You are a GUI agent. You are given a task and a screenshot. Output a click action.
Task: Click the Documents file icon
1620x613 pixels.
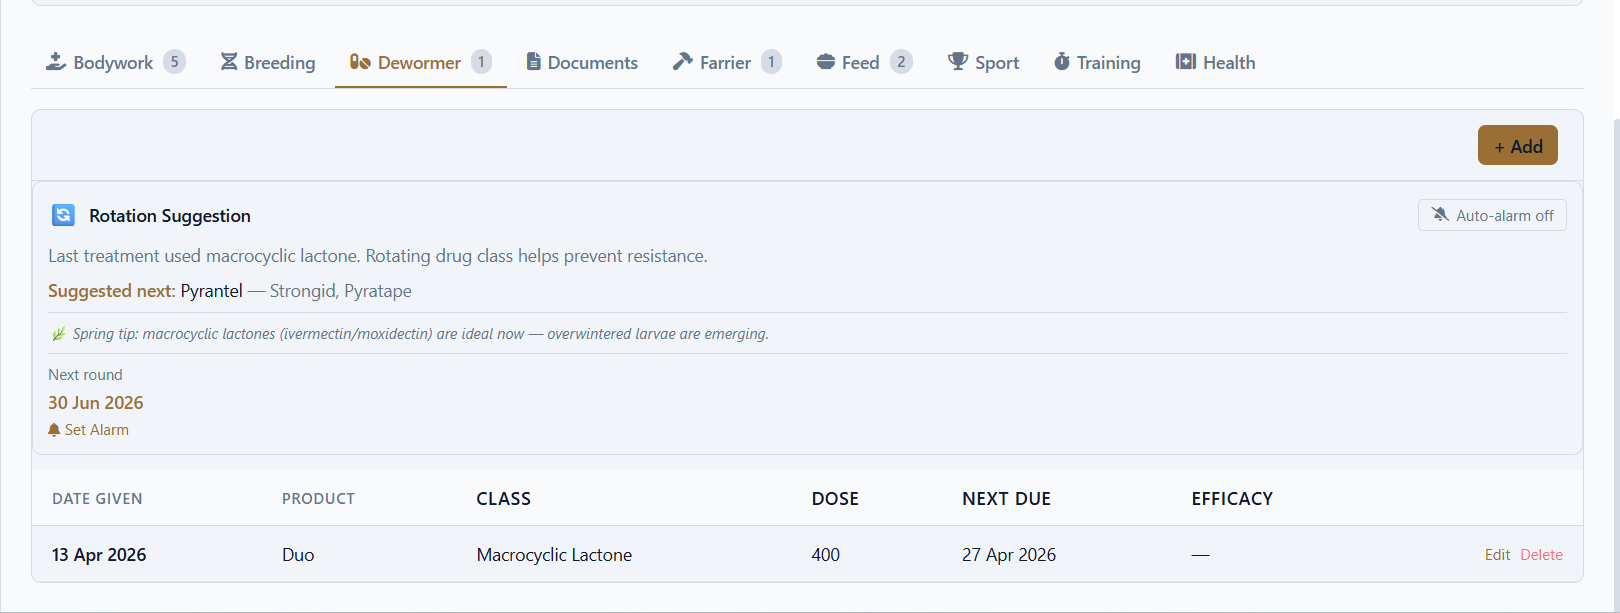[x=534, y=62]
